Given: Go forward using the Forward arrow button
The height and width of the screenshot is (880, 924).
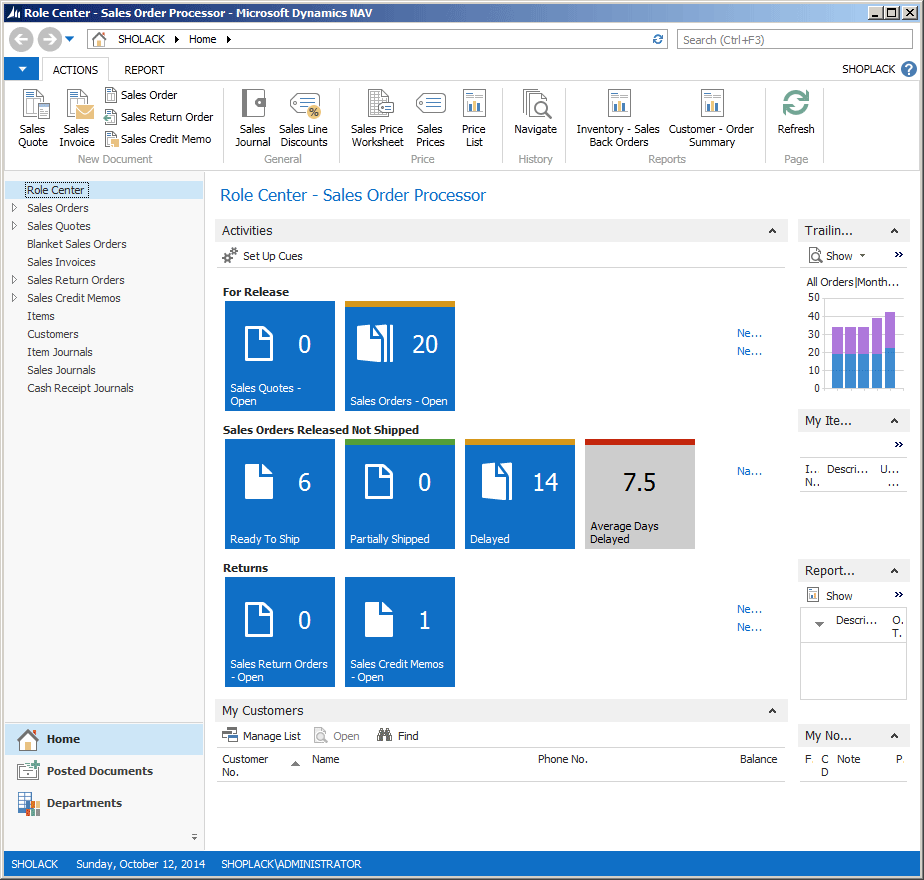Looking at the screenshot, I should click(50, 39).
